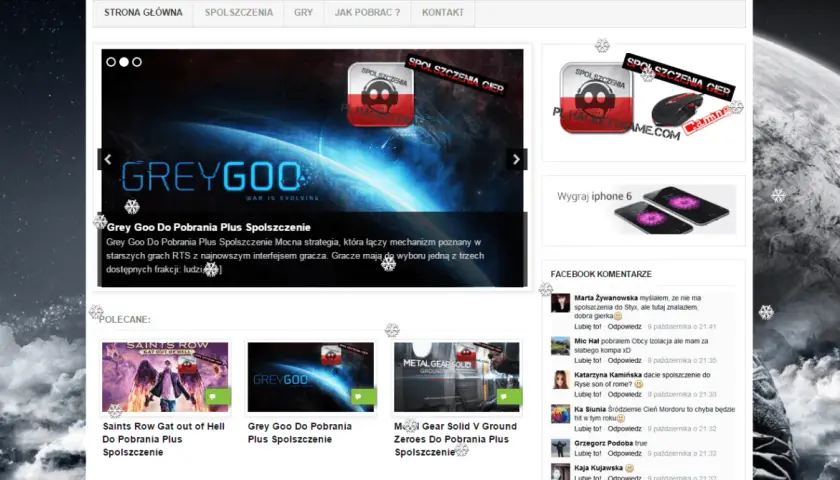The height and width of the screenshot is (480, 840).
Task: Click the Spolszczenia robot logo in slider
Action: click(380, 95)
